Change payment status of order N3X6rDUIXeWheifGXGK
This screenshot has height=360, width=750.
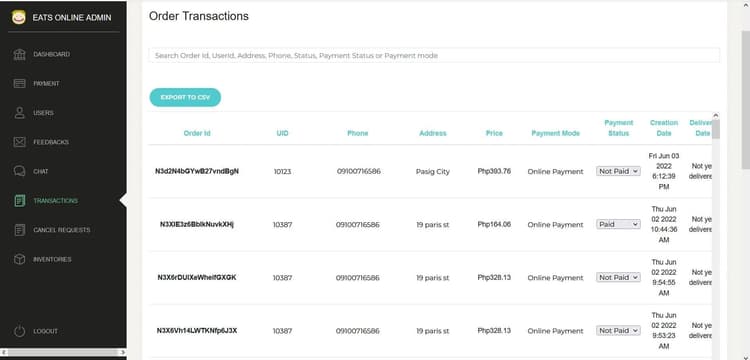[x=618, y=277]
